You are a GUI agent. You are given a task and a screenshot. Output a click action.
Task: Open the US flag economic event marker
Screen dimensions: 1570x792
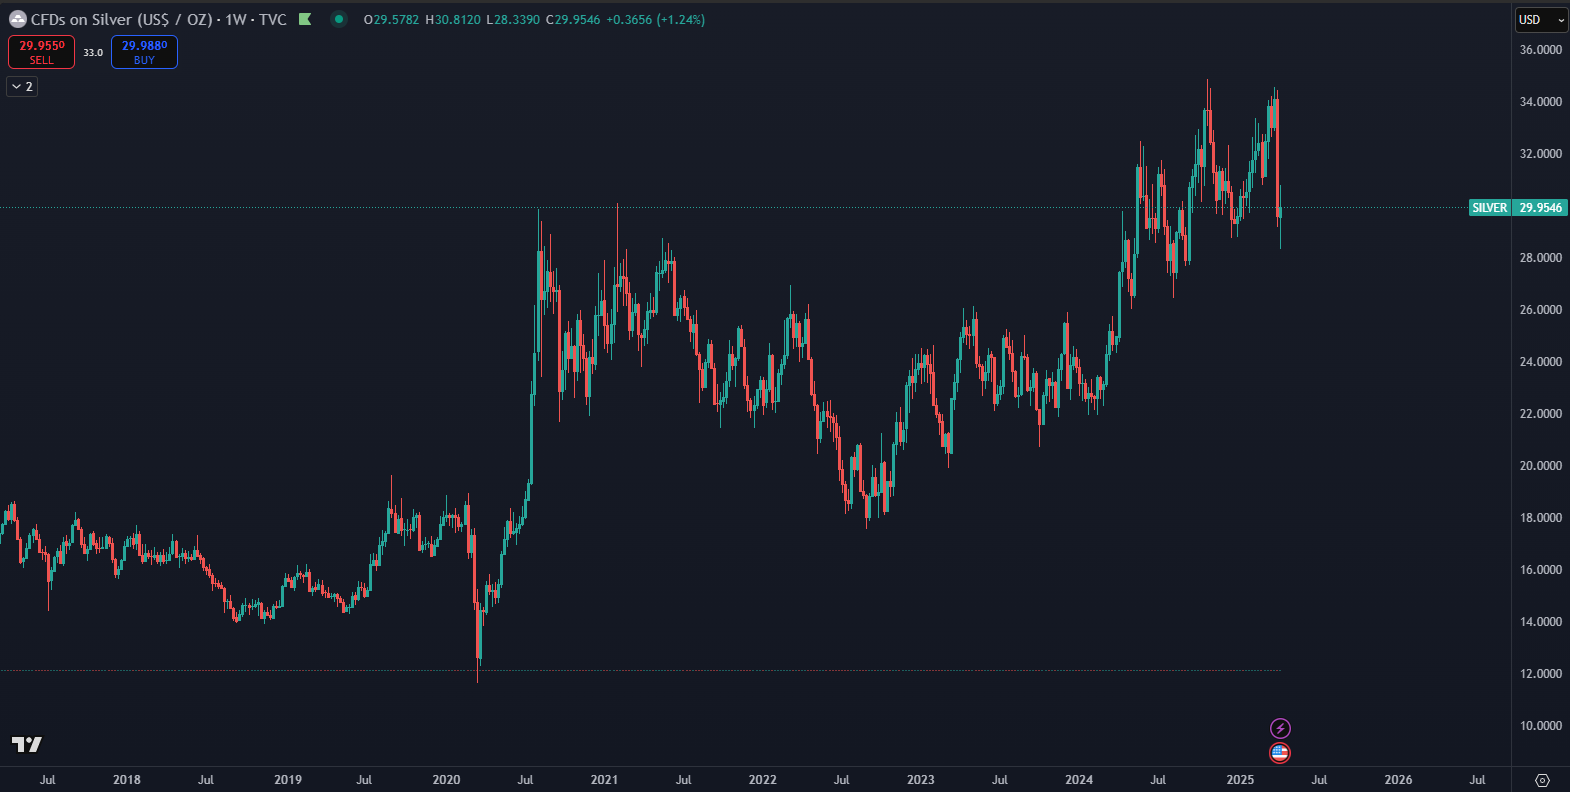pos(1280,753)
